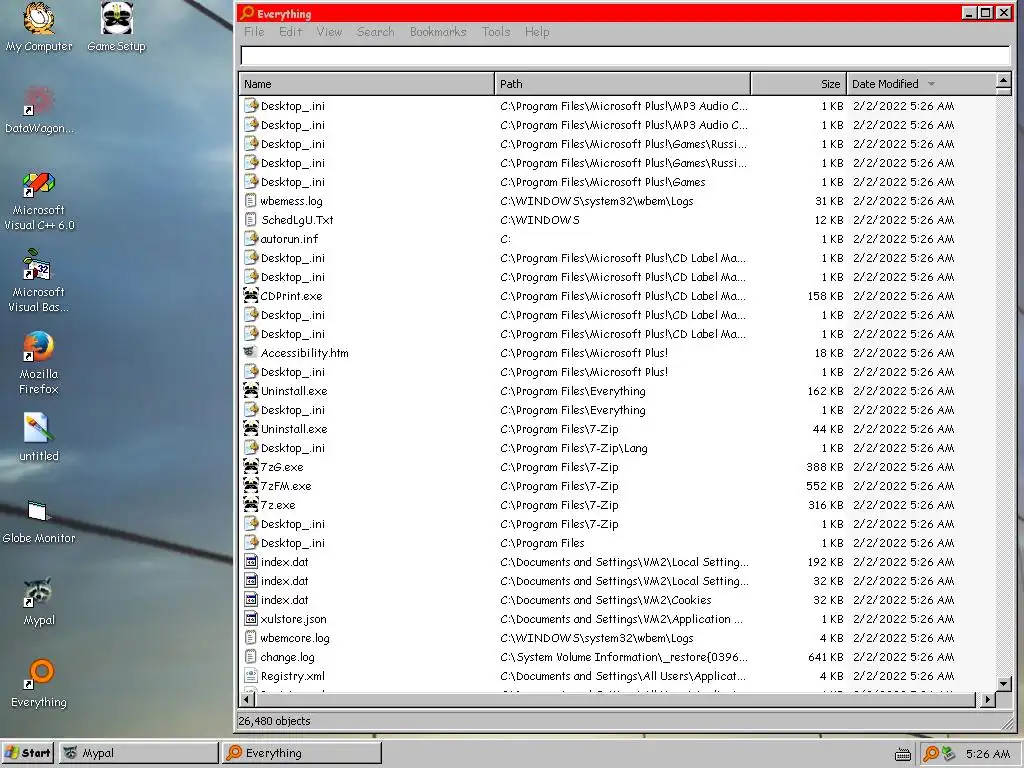Image resolution: width=1024 pixels, height=768 pixels.
Task: Open the Tools menu
Action: pyautogui.click(x=496, y=32)
